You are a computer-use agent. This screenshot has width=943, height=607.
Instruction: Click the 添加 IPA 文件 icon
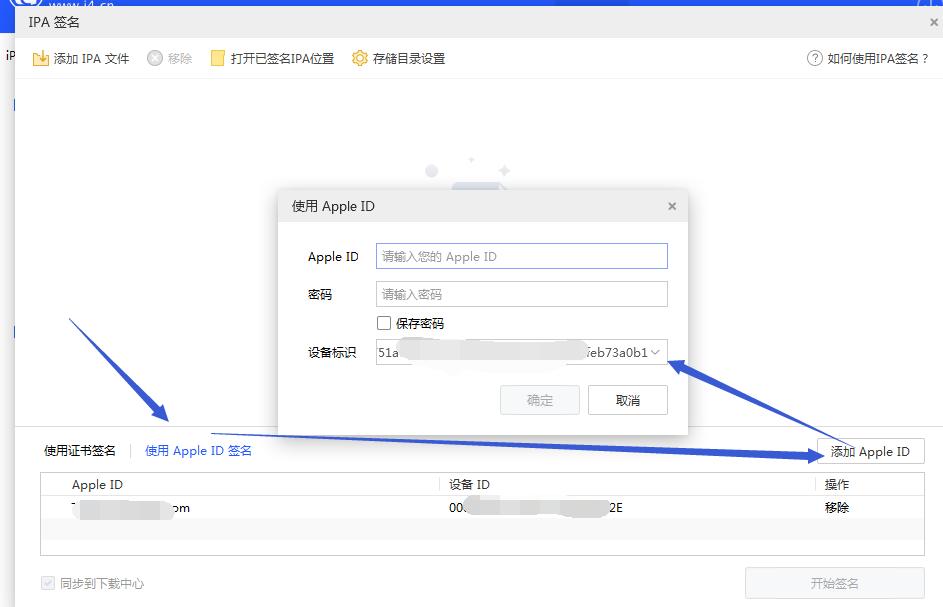[x=42, y=58]
